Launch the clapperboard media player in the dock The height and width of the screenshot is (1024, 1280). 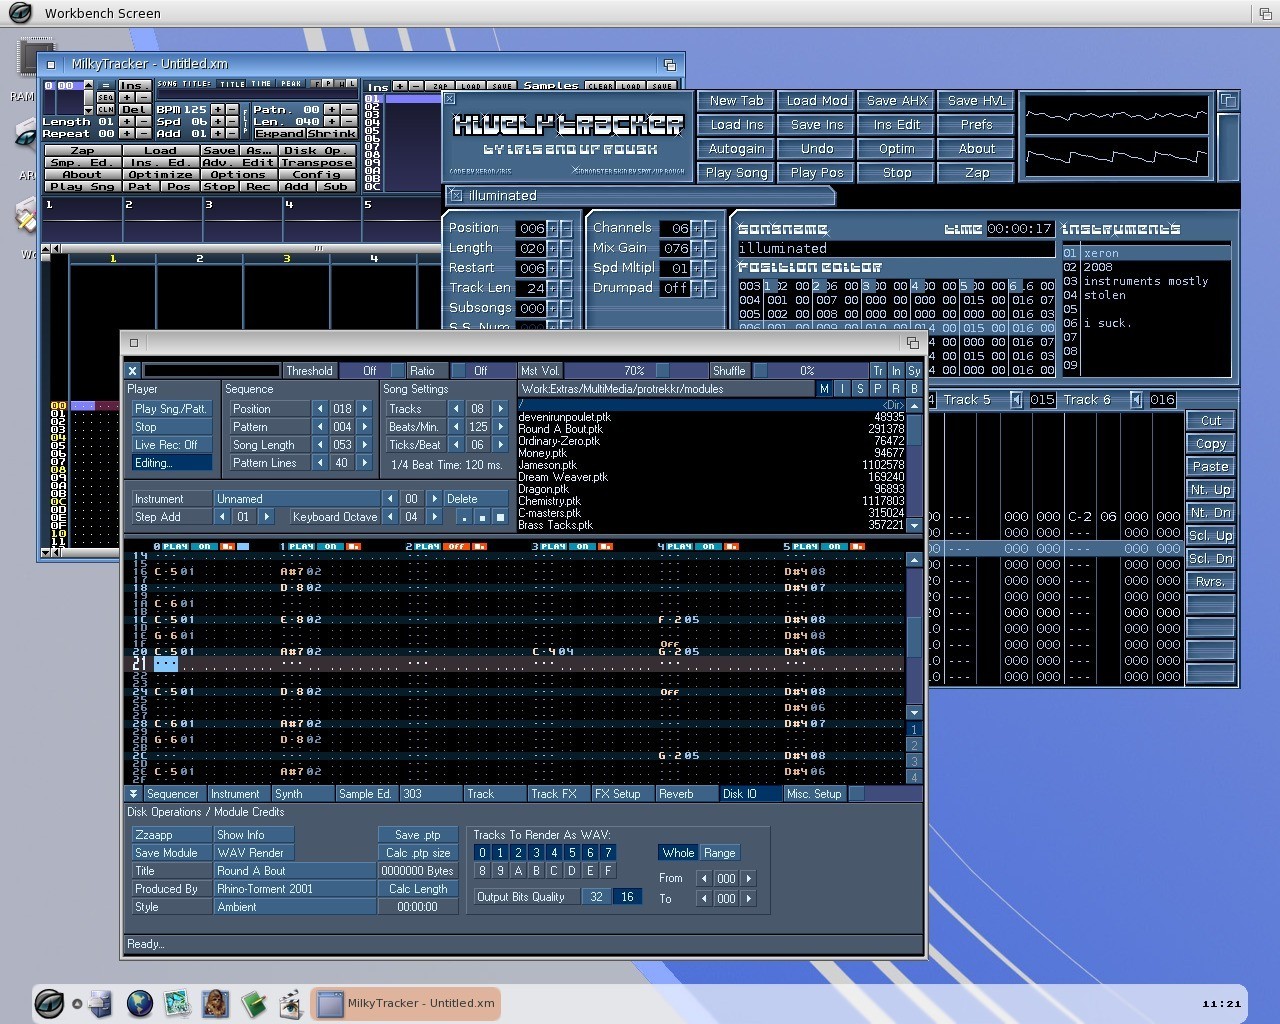[291, 1003]
